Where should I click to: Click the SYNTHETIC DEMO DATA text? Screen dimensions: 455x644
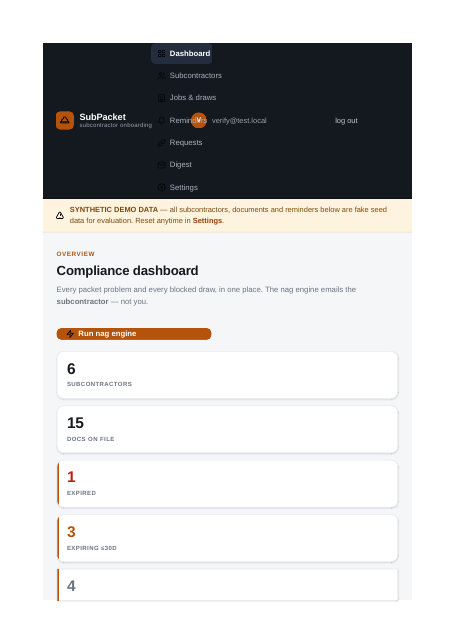pyautogui.click(x=114, y=209)
